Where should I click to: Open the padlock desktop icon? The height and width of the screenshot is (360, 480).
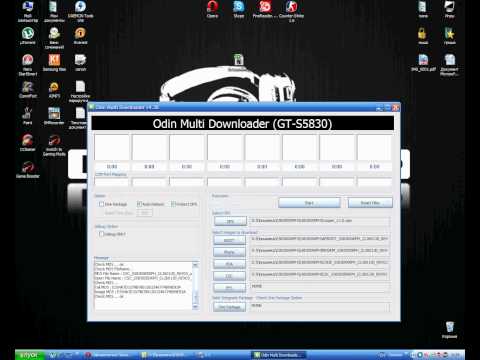[x=423, y=36]
